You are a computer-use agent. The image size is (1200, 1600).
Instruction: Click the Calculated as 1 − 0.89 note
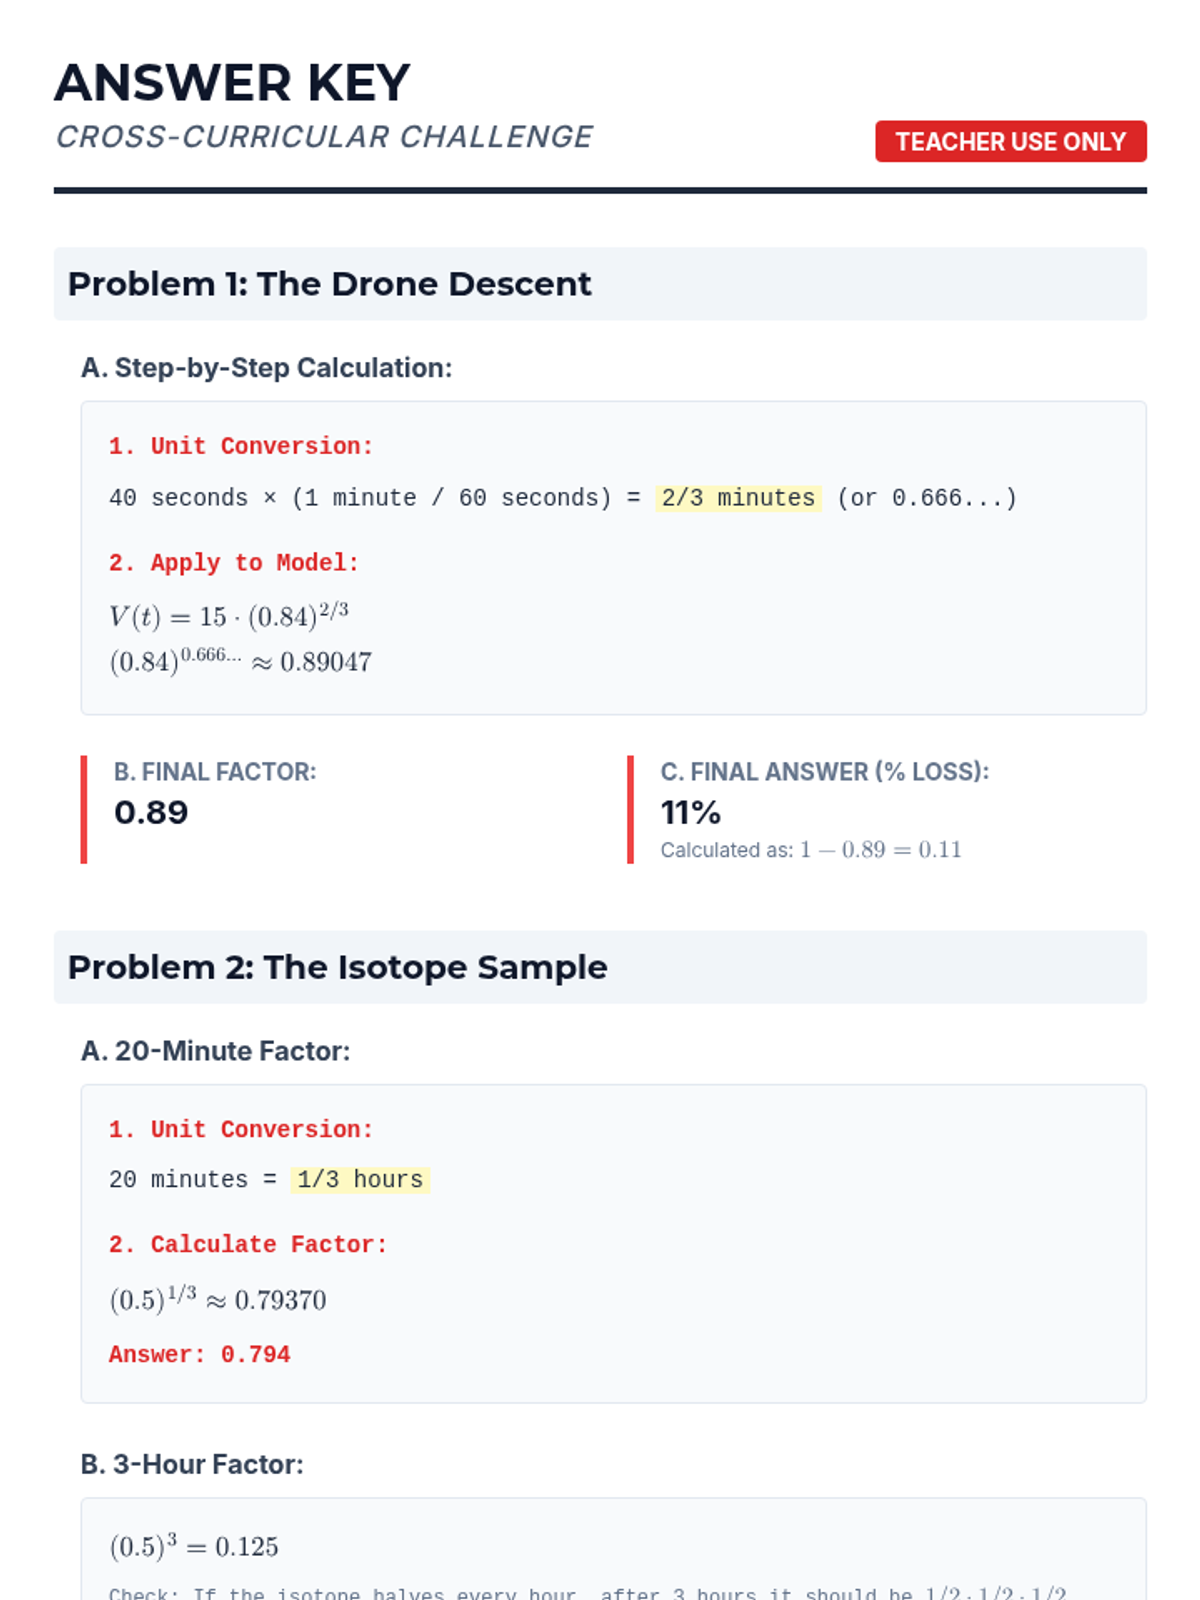coord(810,850)
